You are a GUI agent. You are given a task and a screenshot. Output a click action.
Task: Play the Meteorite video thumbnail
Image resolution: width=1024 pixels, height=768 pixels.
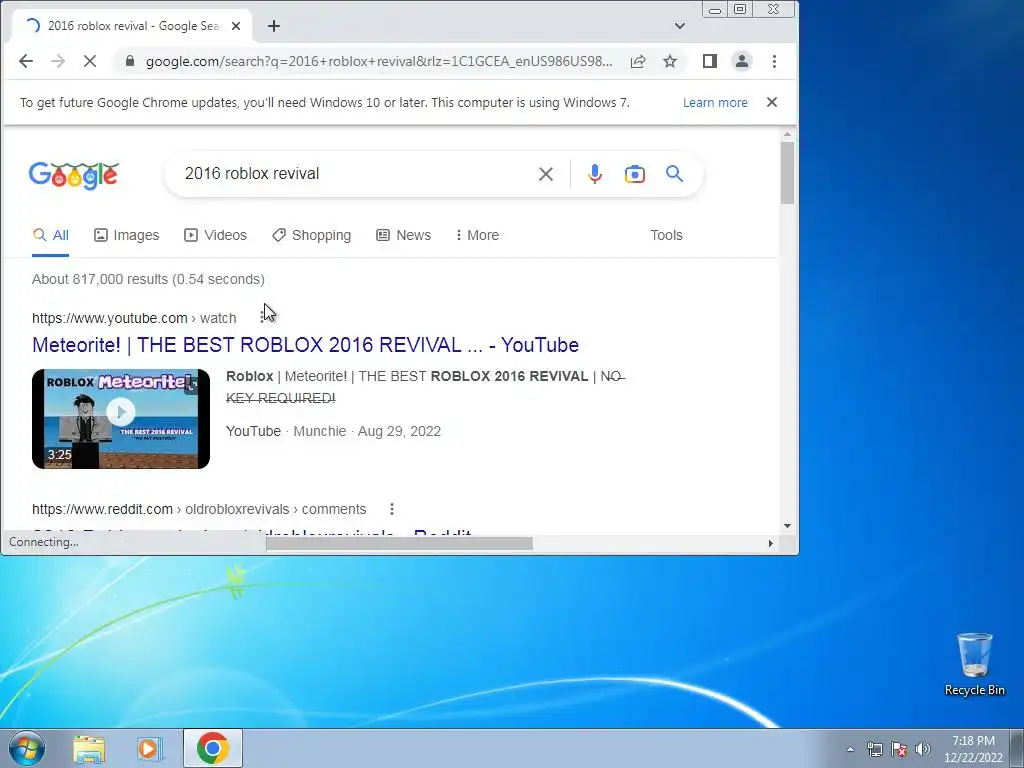pyautogui.click(x=121, y=419)
